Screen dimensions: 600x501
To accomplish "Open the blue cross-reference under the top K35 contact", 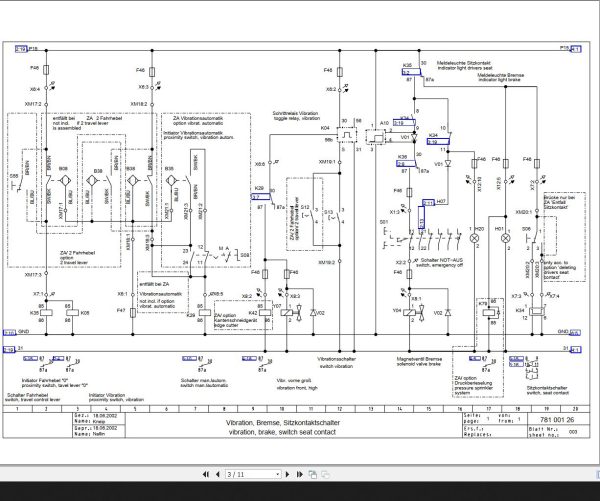I will (x=411, y=72).
